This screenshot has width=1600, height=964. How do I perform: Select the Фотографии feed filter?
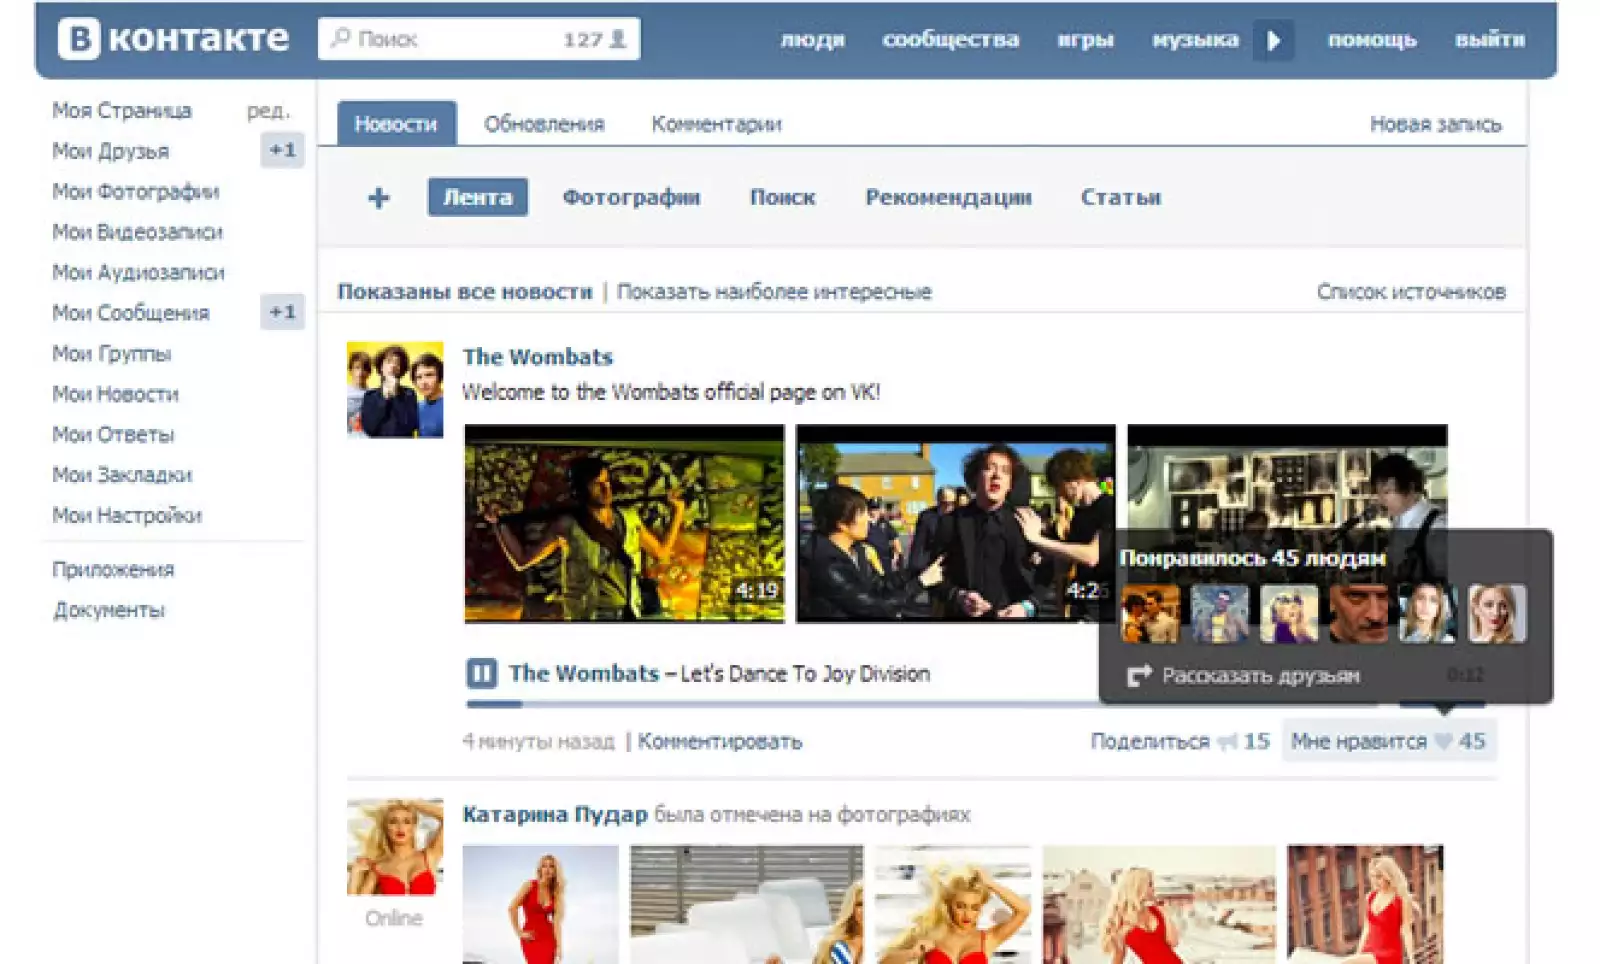(631, 197)
